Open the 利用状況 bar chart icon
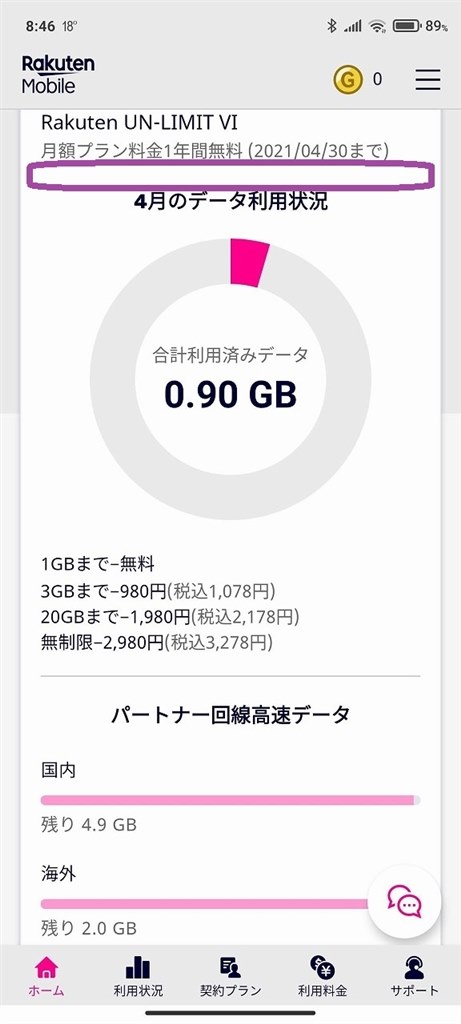 (x=138, y=968)
